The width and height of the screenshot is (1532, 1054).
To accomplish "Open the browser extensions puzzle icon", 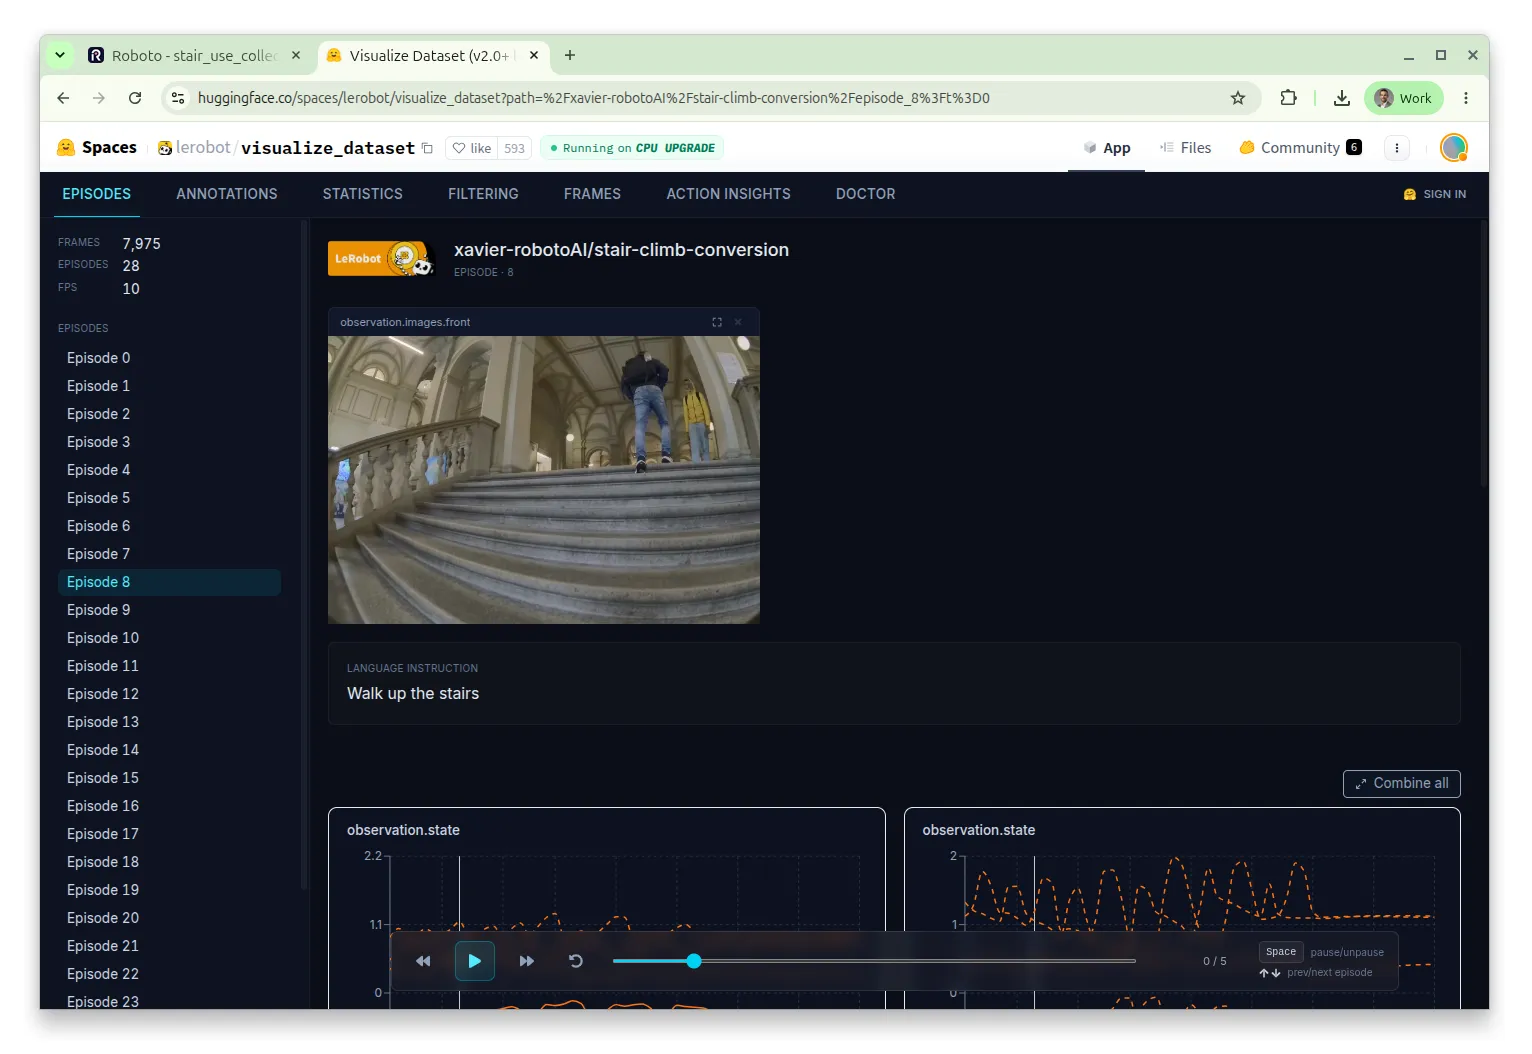I will [x=1288, y=98].
